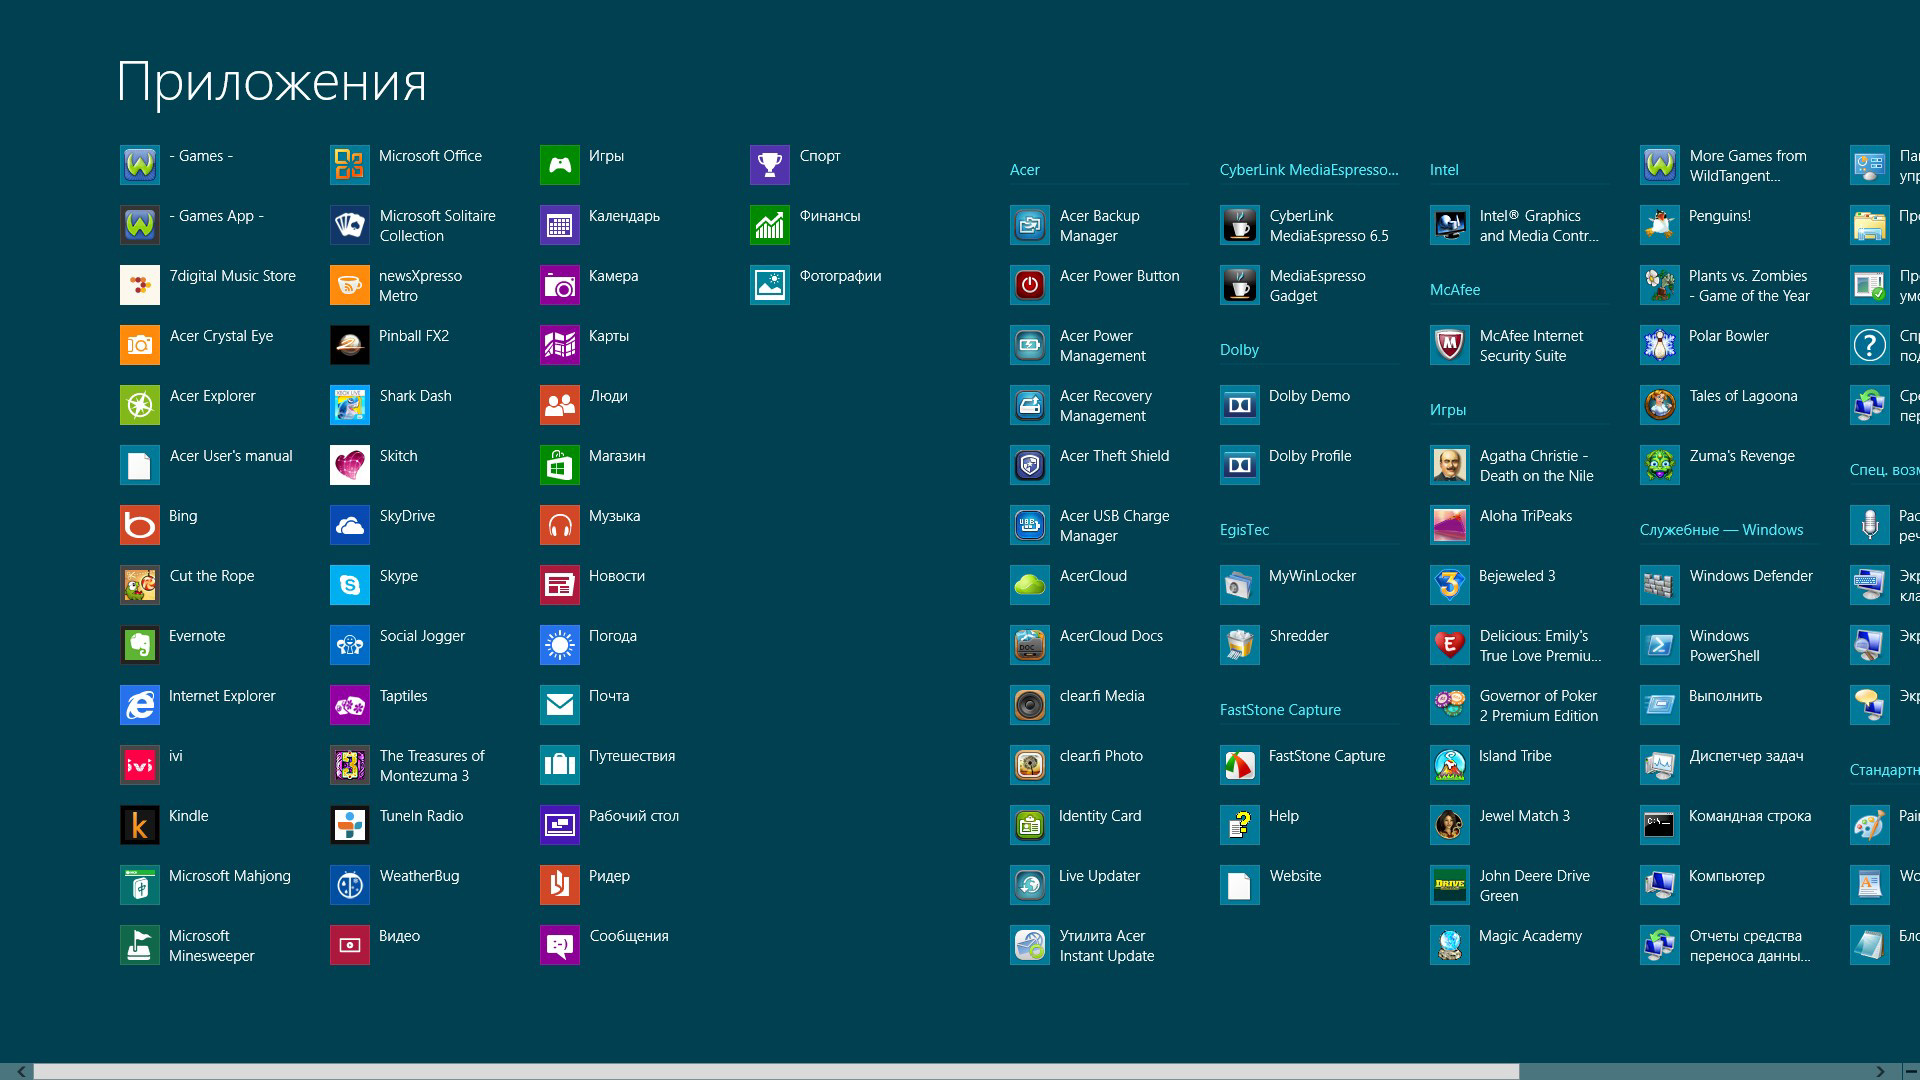Screen dimensions: 1920x1080
Task: Open the Windows PowerShell icon
Action: [1660, 645]
